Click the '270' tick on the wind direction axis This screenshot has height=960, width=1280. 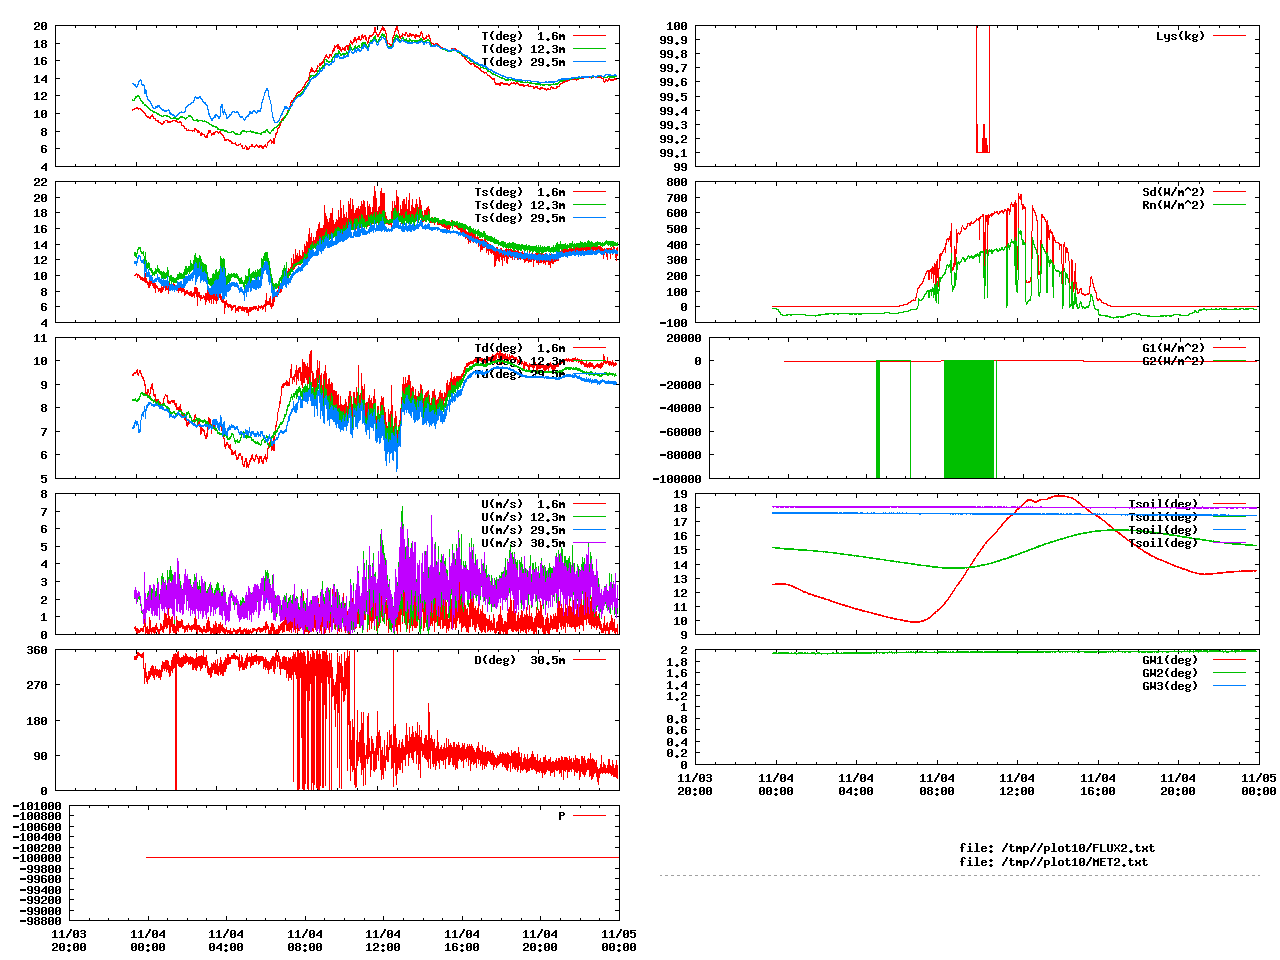tap(37, 685)
